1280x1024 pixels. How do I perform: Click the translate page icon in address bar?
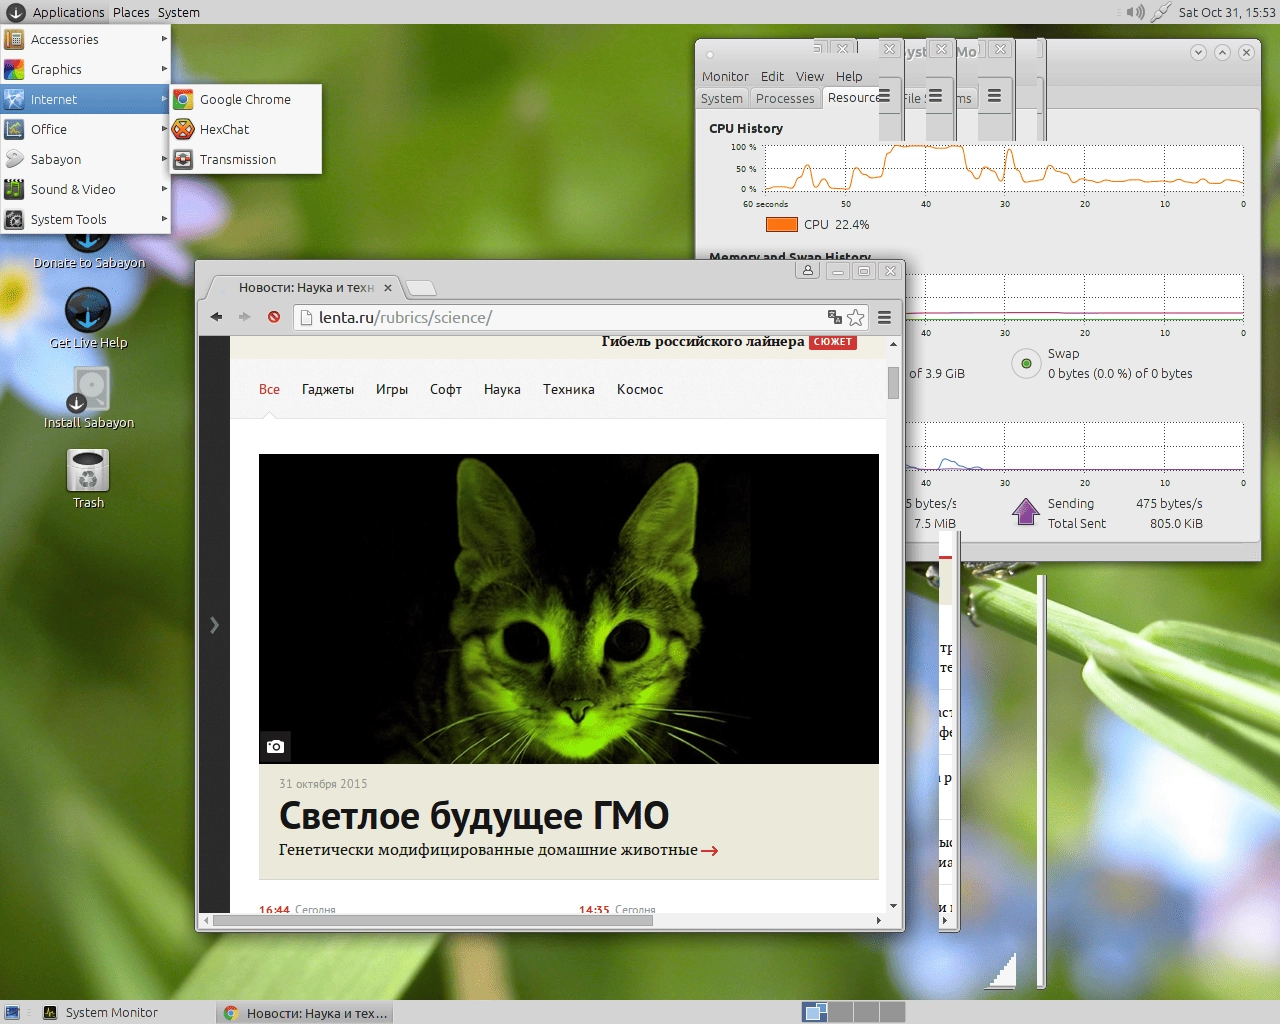point(834,317)
